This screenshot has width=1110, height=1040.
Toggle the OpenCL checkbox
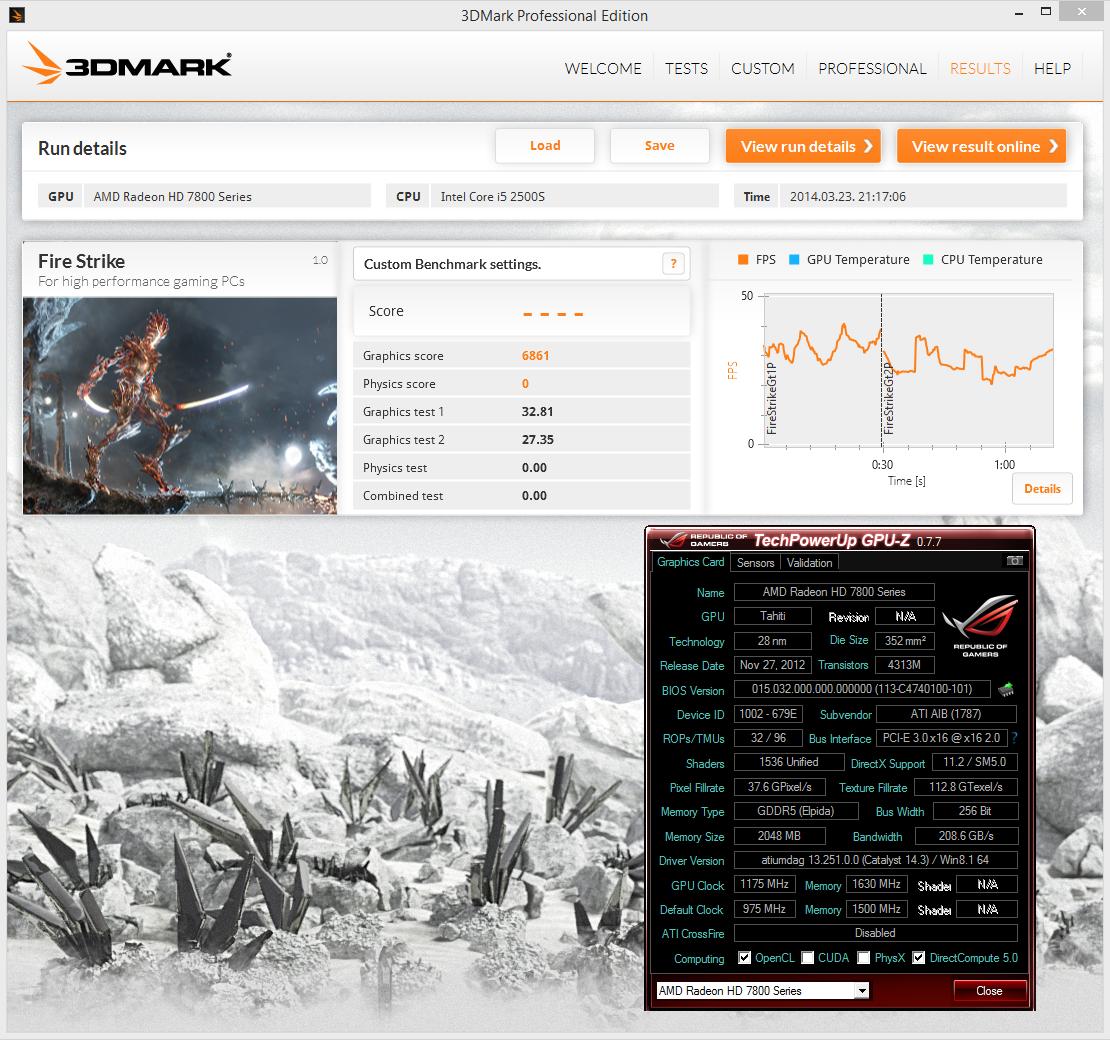[744, 958]
